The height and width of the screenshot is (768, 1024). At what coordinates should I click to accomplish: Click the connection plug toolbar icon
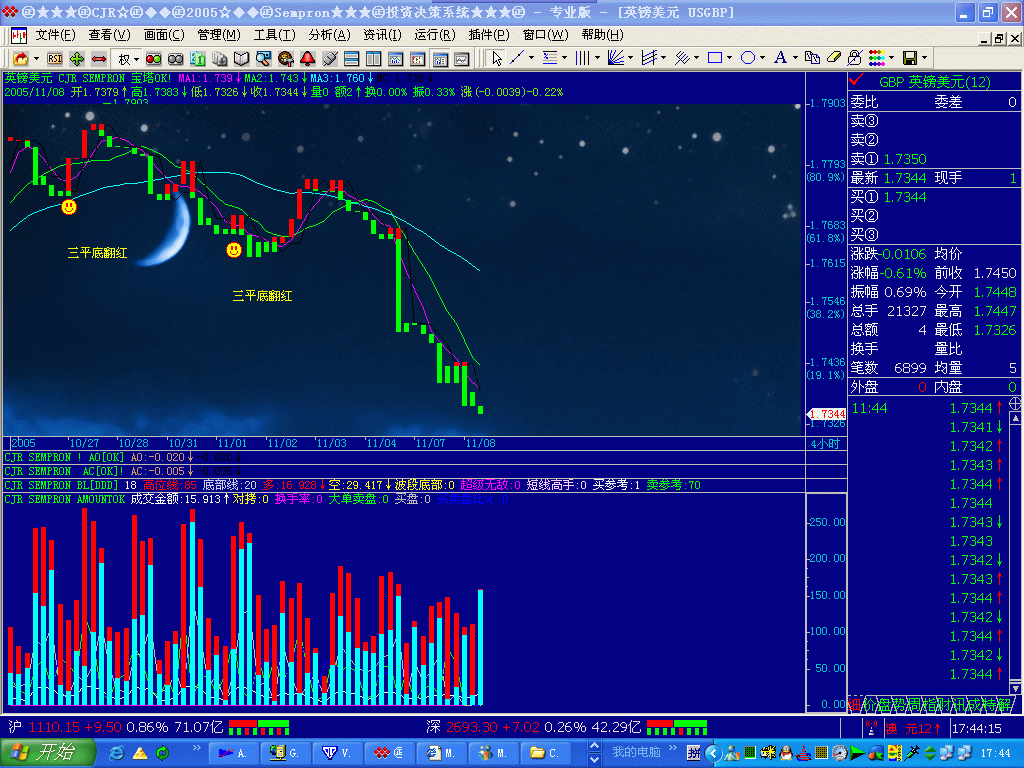pyautogui.click(x=330, y=59)
